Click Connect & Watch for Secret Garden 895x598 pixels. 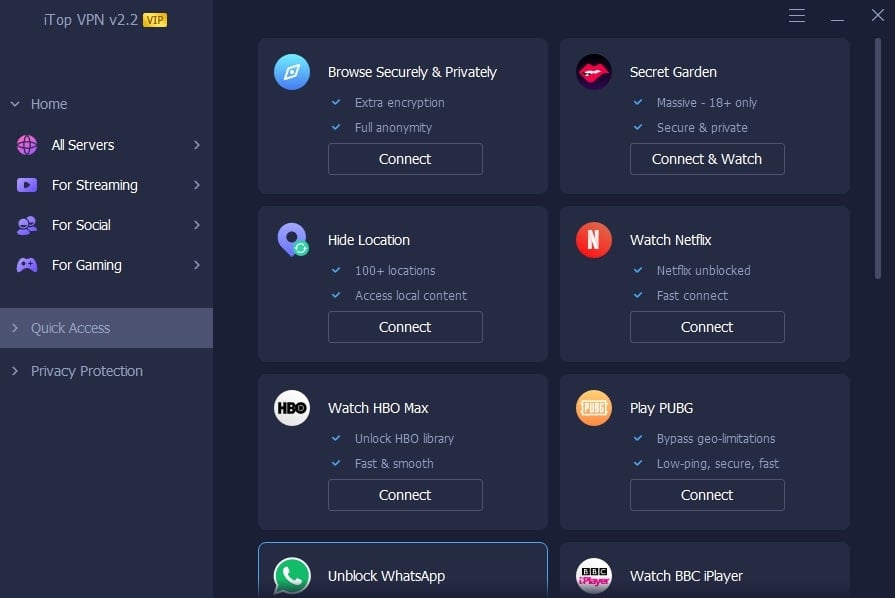[707, 159]
